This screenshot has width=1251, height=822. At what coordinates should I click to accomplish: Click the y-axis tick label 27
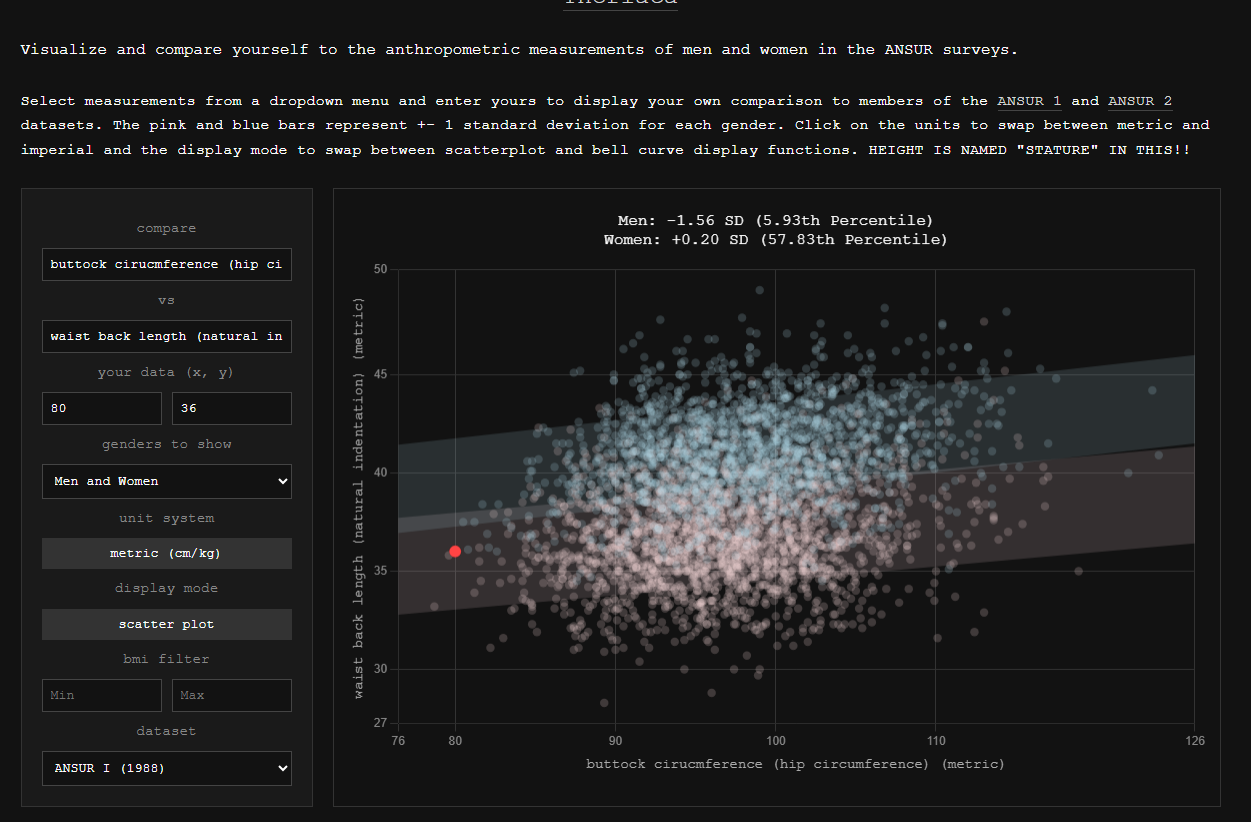[x=380, y=723]
